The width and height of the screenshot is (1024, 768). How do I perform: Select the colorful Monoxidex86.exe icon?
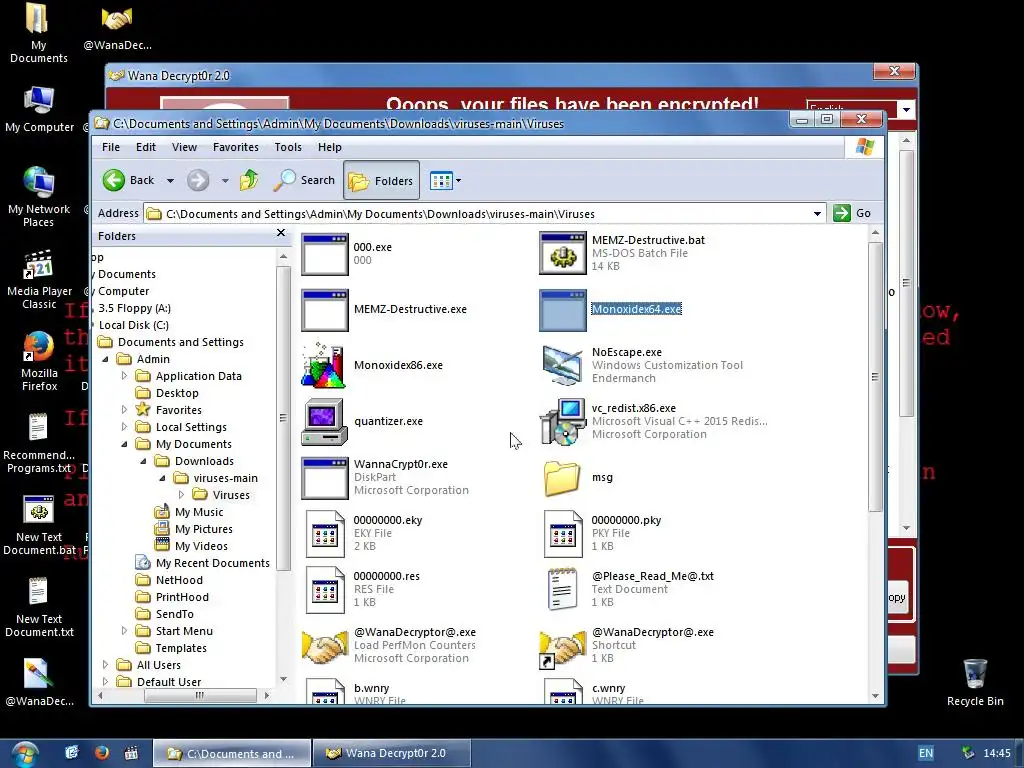[x=323, y=365]
